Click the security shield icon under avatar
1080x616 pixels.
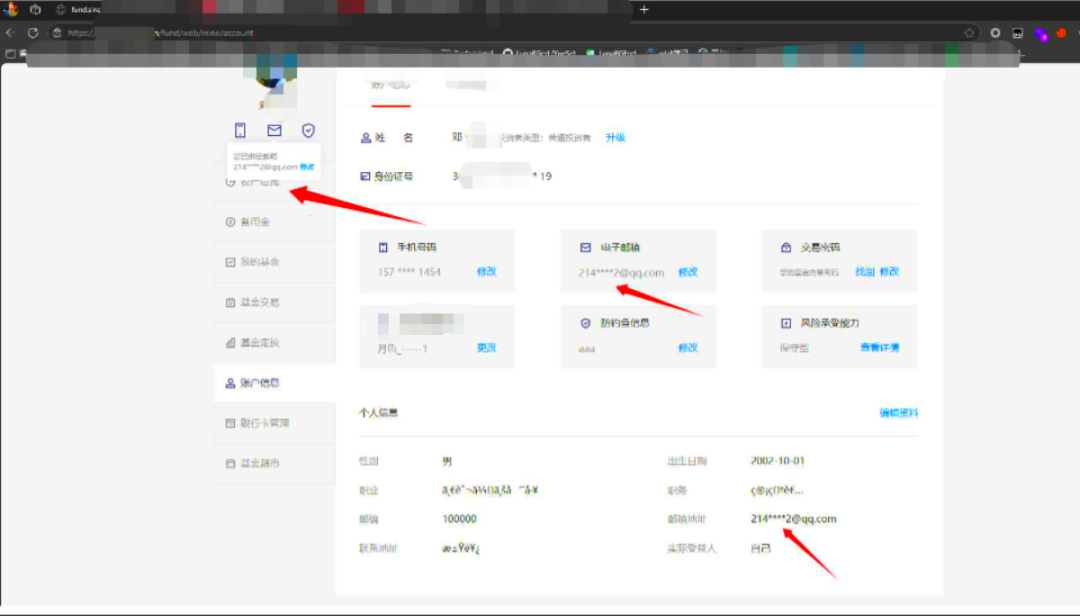click(x=309, y=130)
